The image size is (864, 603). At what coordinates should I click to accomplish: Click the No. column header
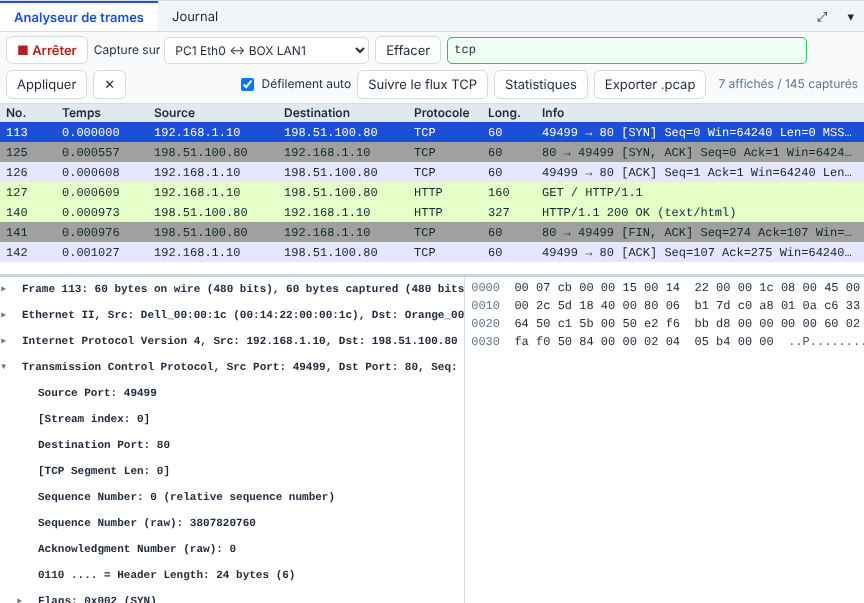tap(16, 113)
